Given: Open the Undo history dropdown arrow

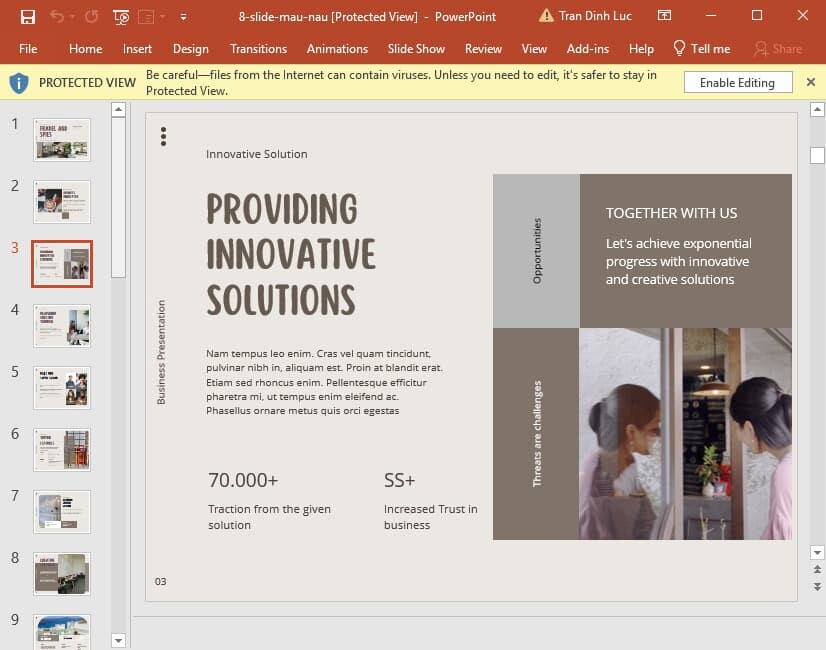Looking at the screenshot, I should 72,16.
